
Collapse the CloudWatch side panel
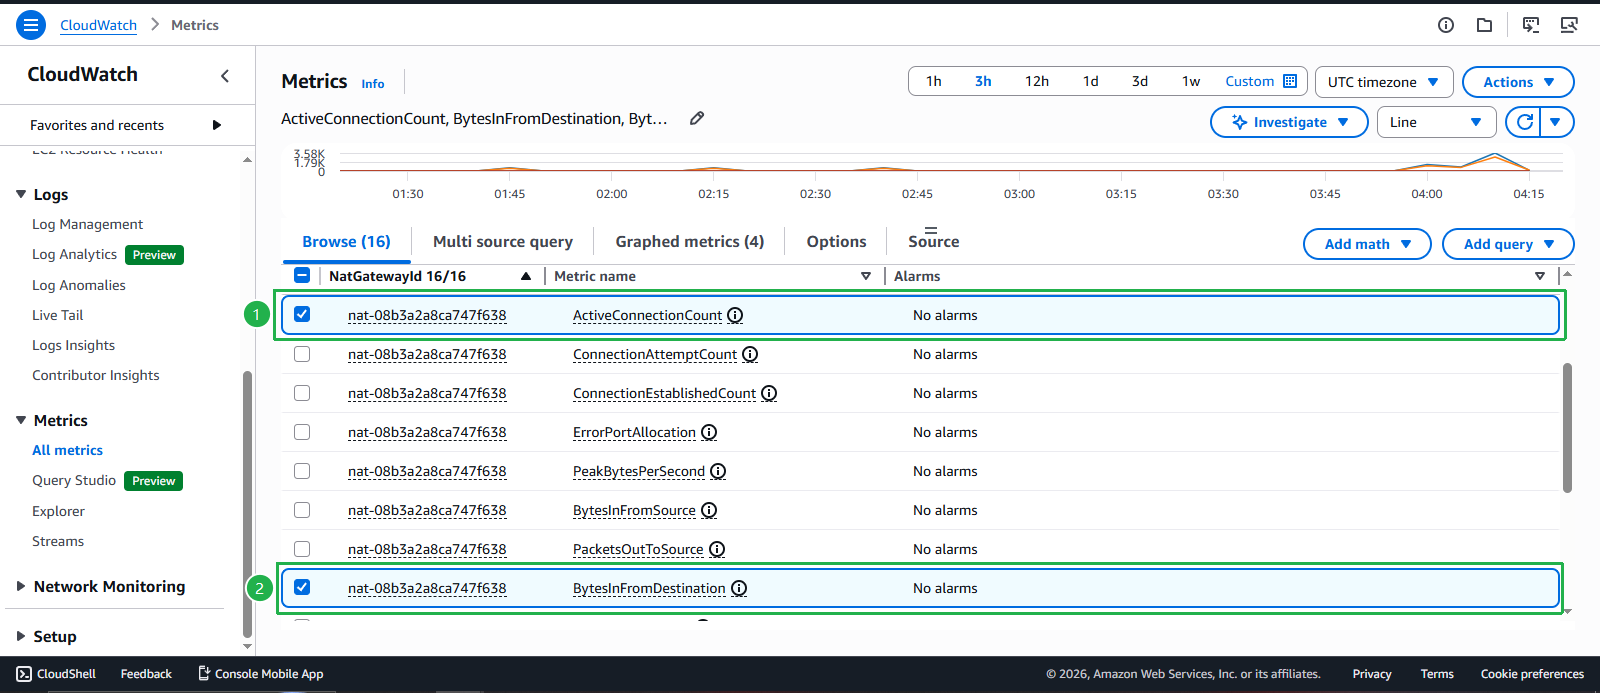[x=225, y=76]
